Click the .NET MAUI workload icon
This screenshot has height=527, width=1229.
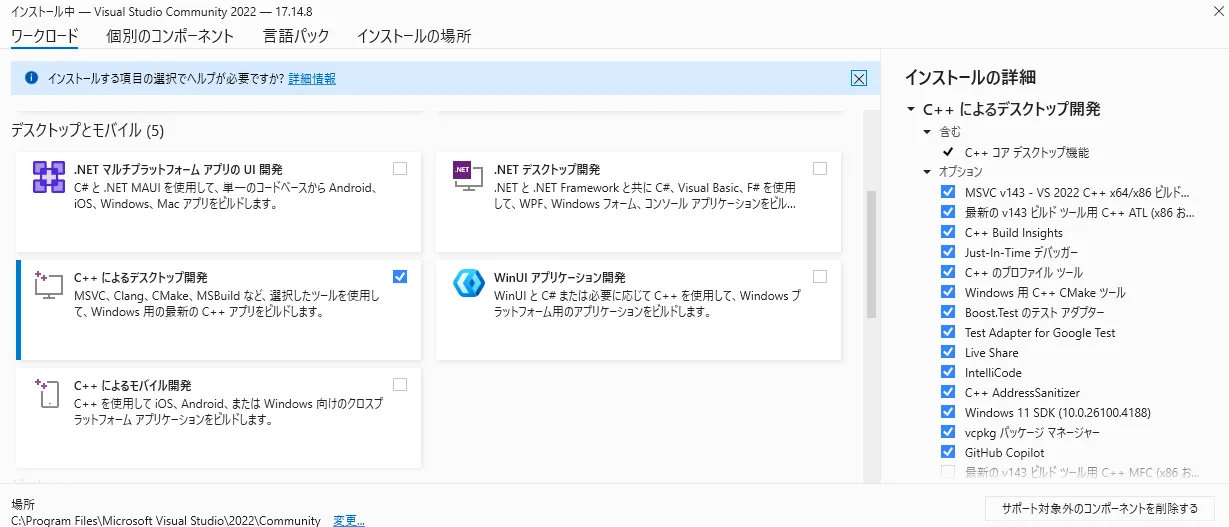[x=49, y=177]
